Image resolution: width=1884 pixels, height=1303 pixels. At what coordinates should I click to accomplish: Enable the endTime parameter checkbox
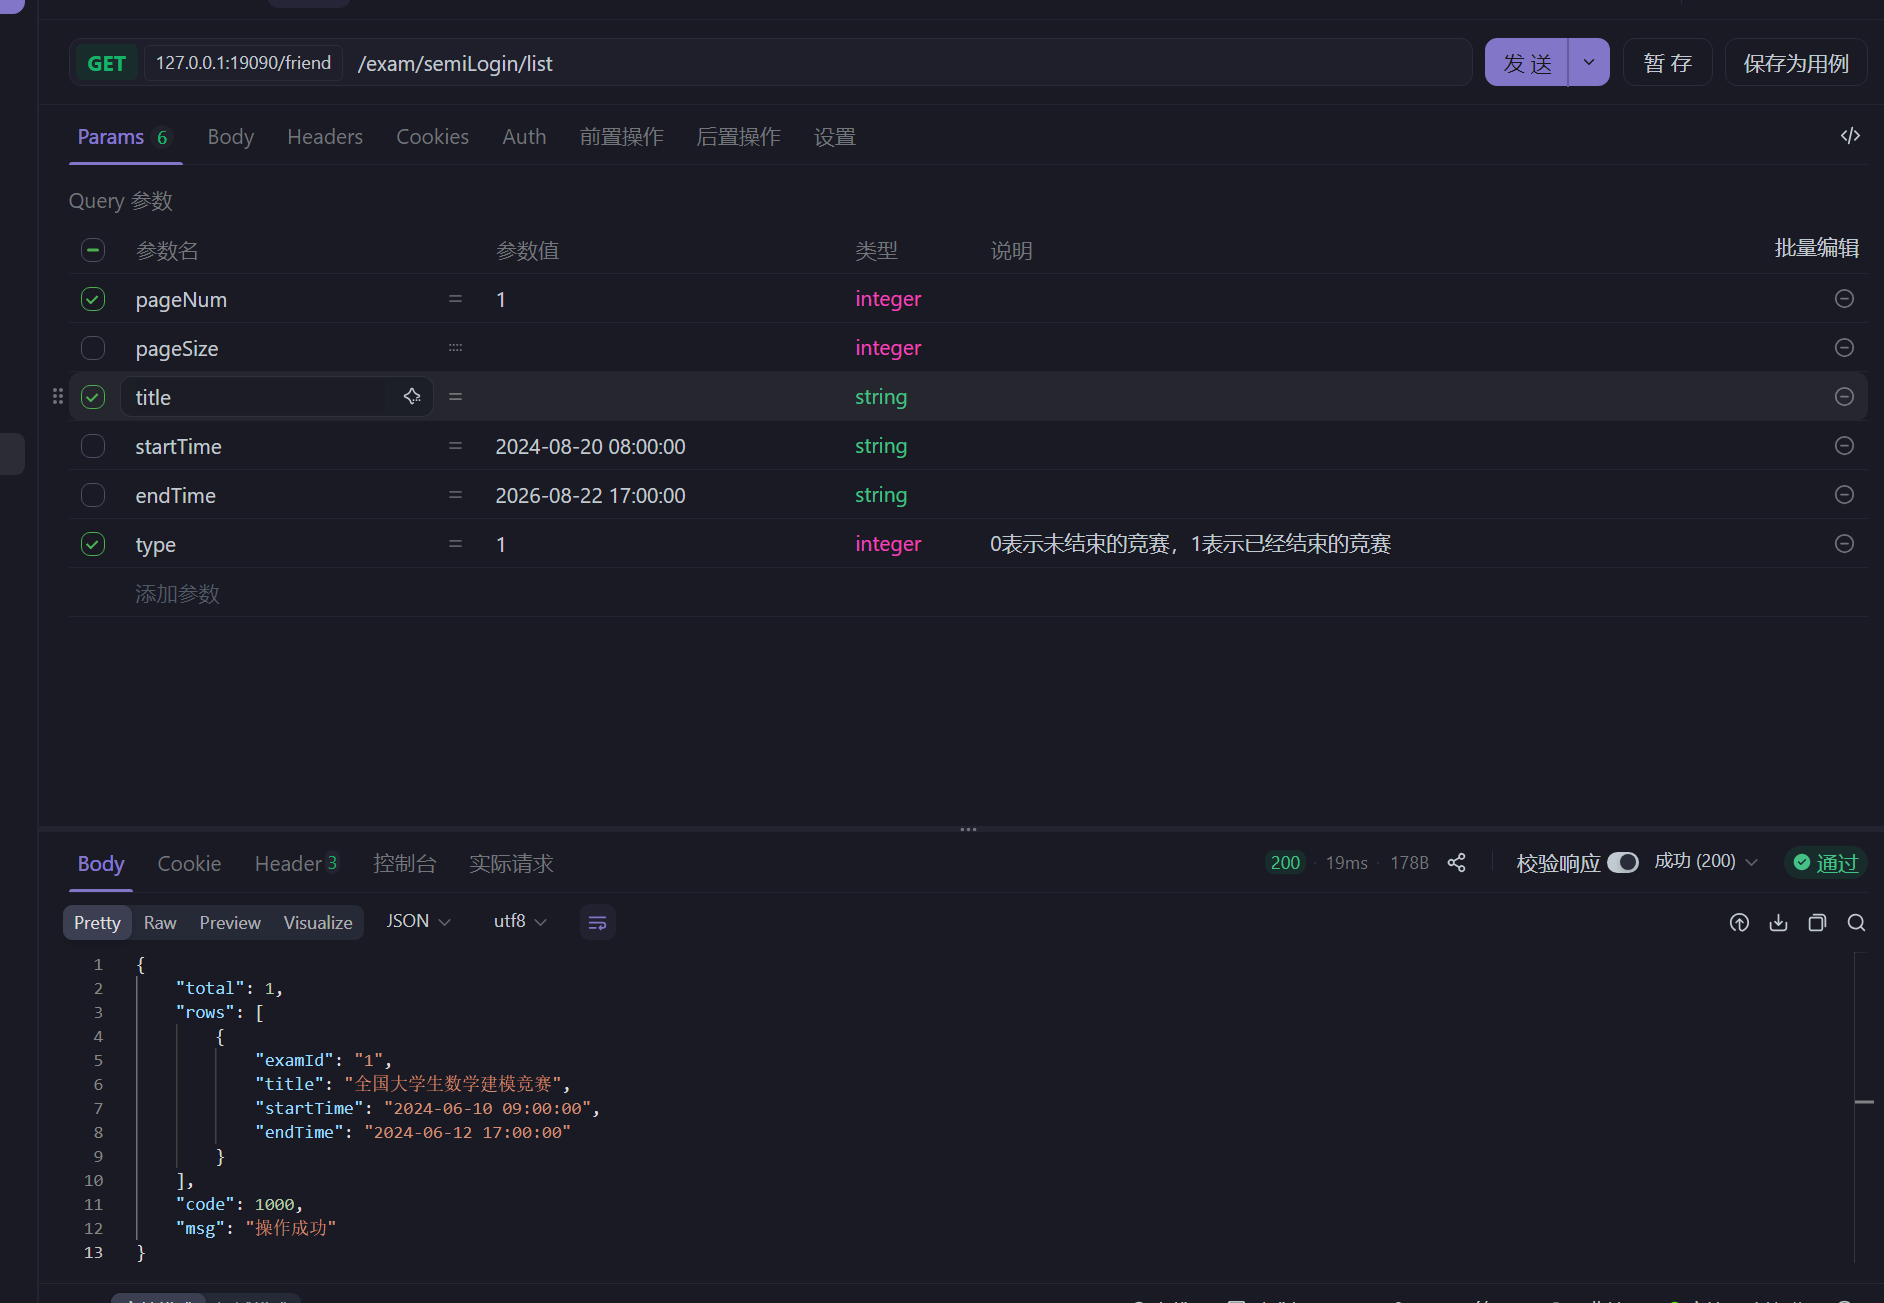pyautogui.click(x=93, y=495)
